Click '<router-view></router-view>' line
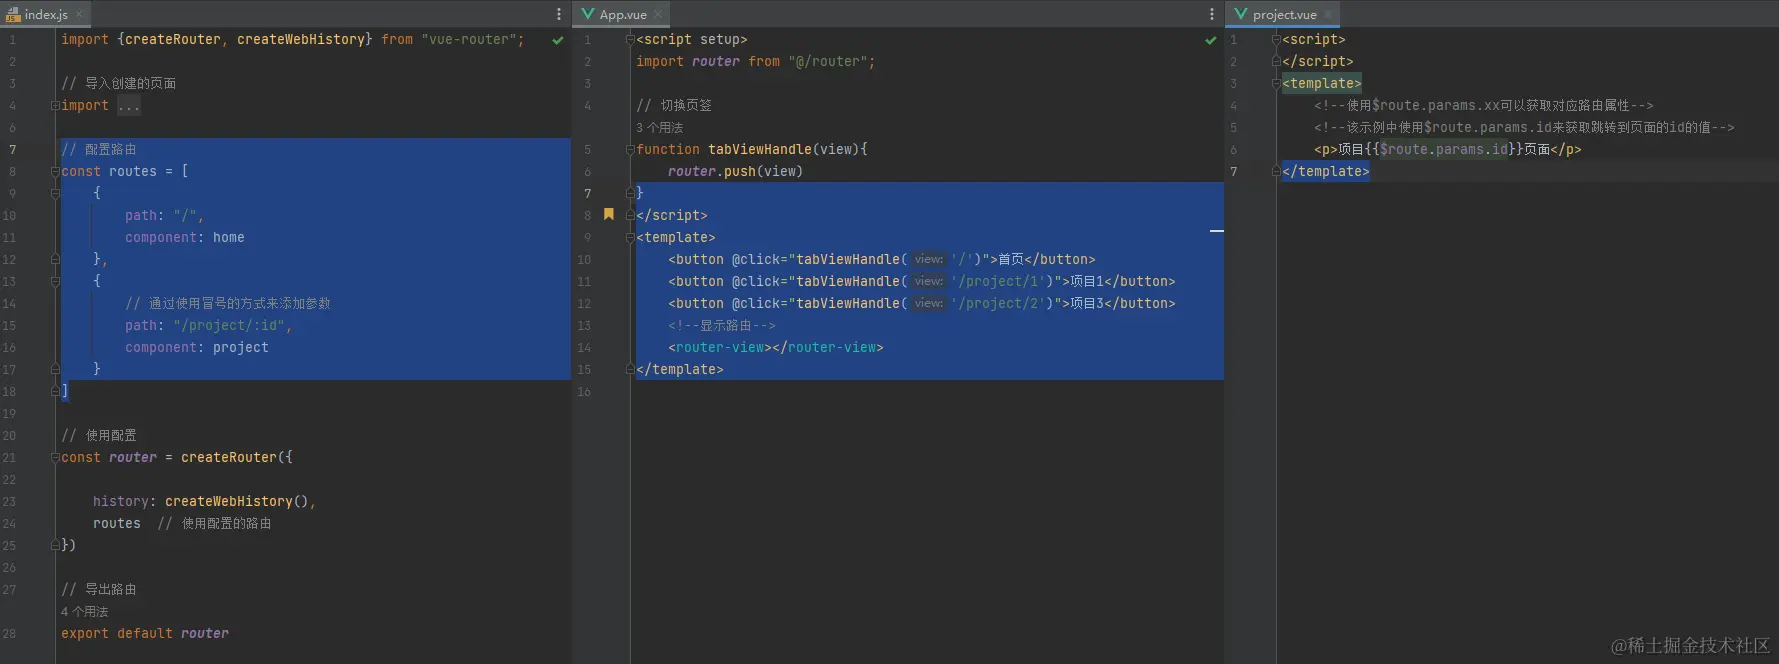Screen dimensions: 1779x664 coord(776,347)
